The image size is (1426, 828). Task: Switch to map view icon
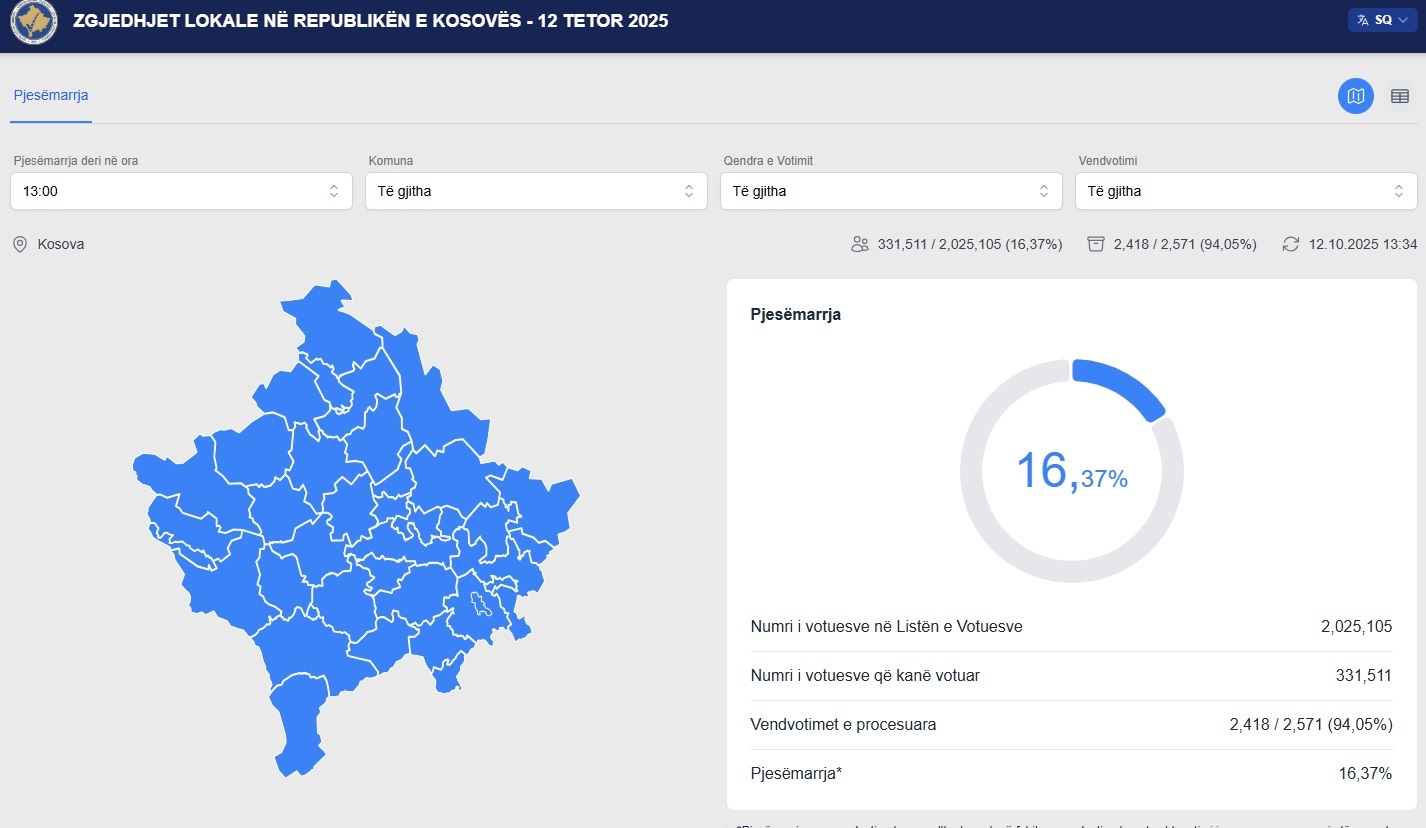1355,96
